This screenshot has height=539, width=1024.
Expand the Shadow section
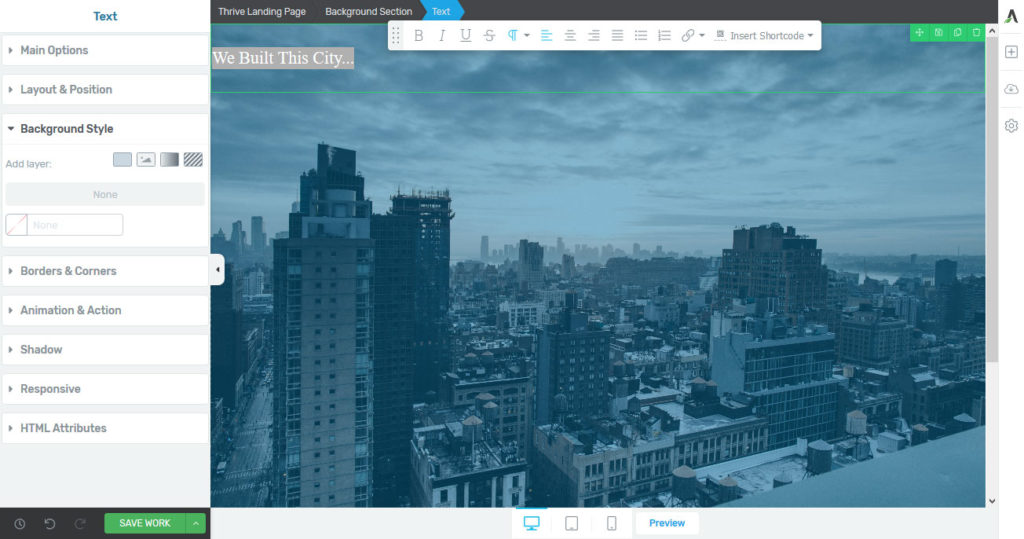coord(105,350)
